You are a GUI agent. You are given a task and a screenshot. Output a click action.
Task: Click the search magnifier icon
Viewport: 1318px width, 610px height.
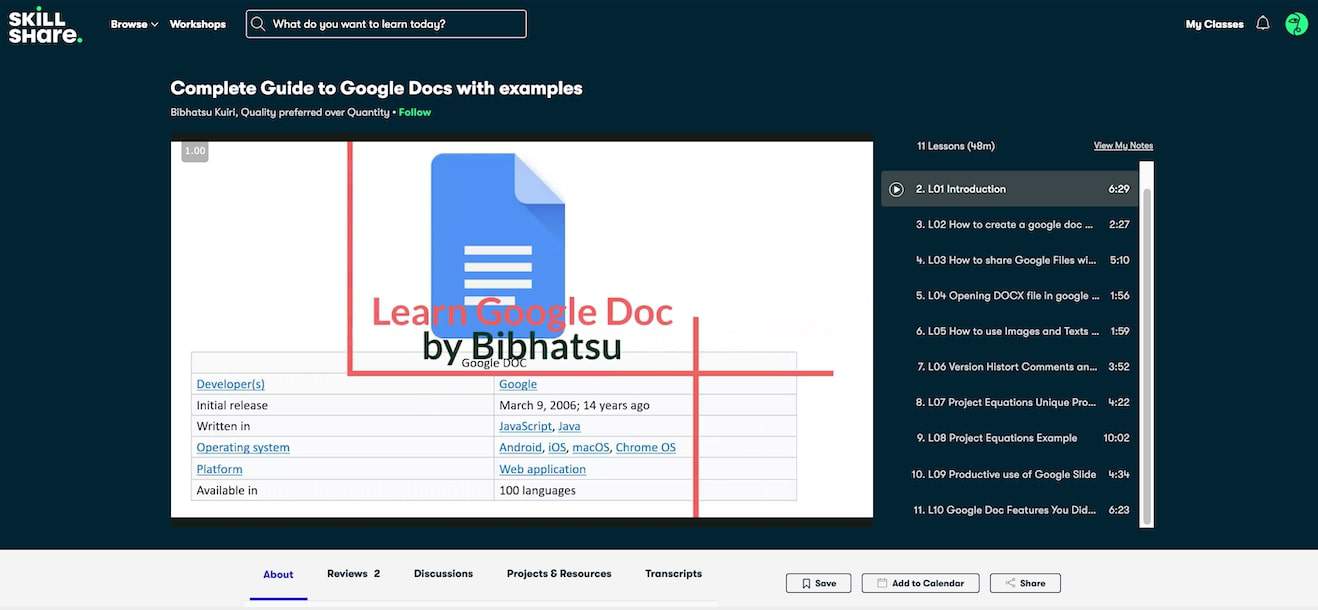[258, 24]
